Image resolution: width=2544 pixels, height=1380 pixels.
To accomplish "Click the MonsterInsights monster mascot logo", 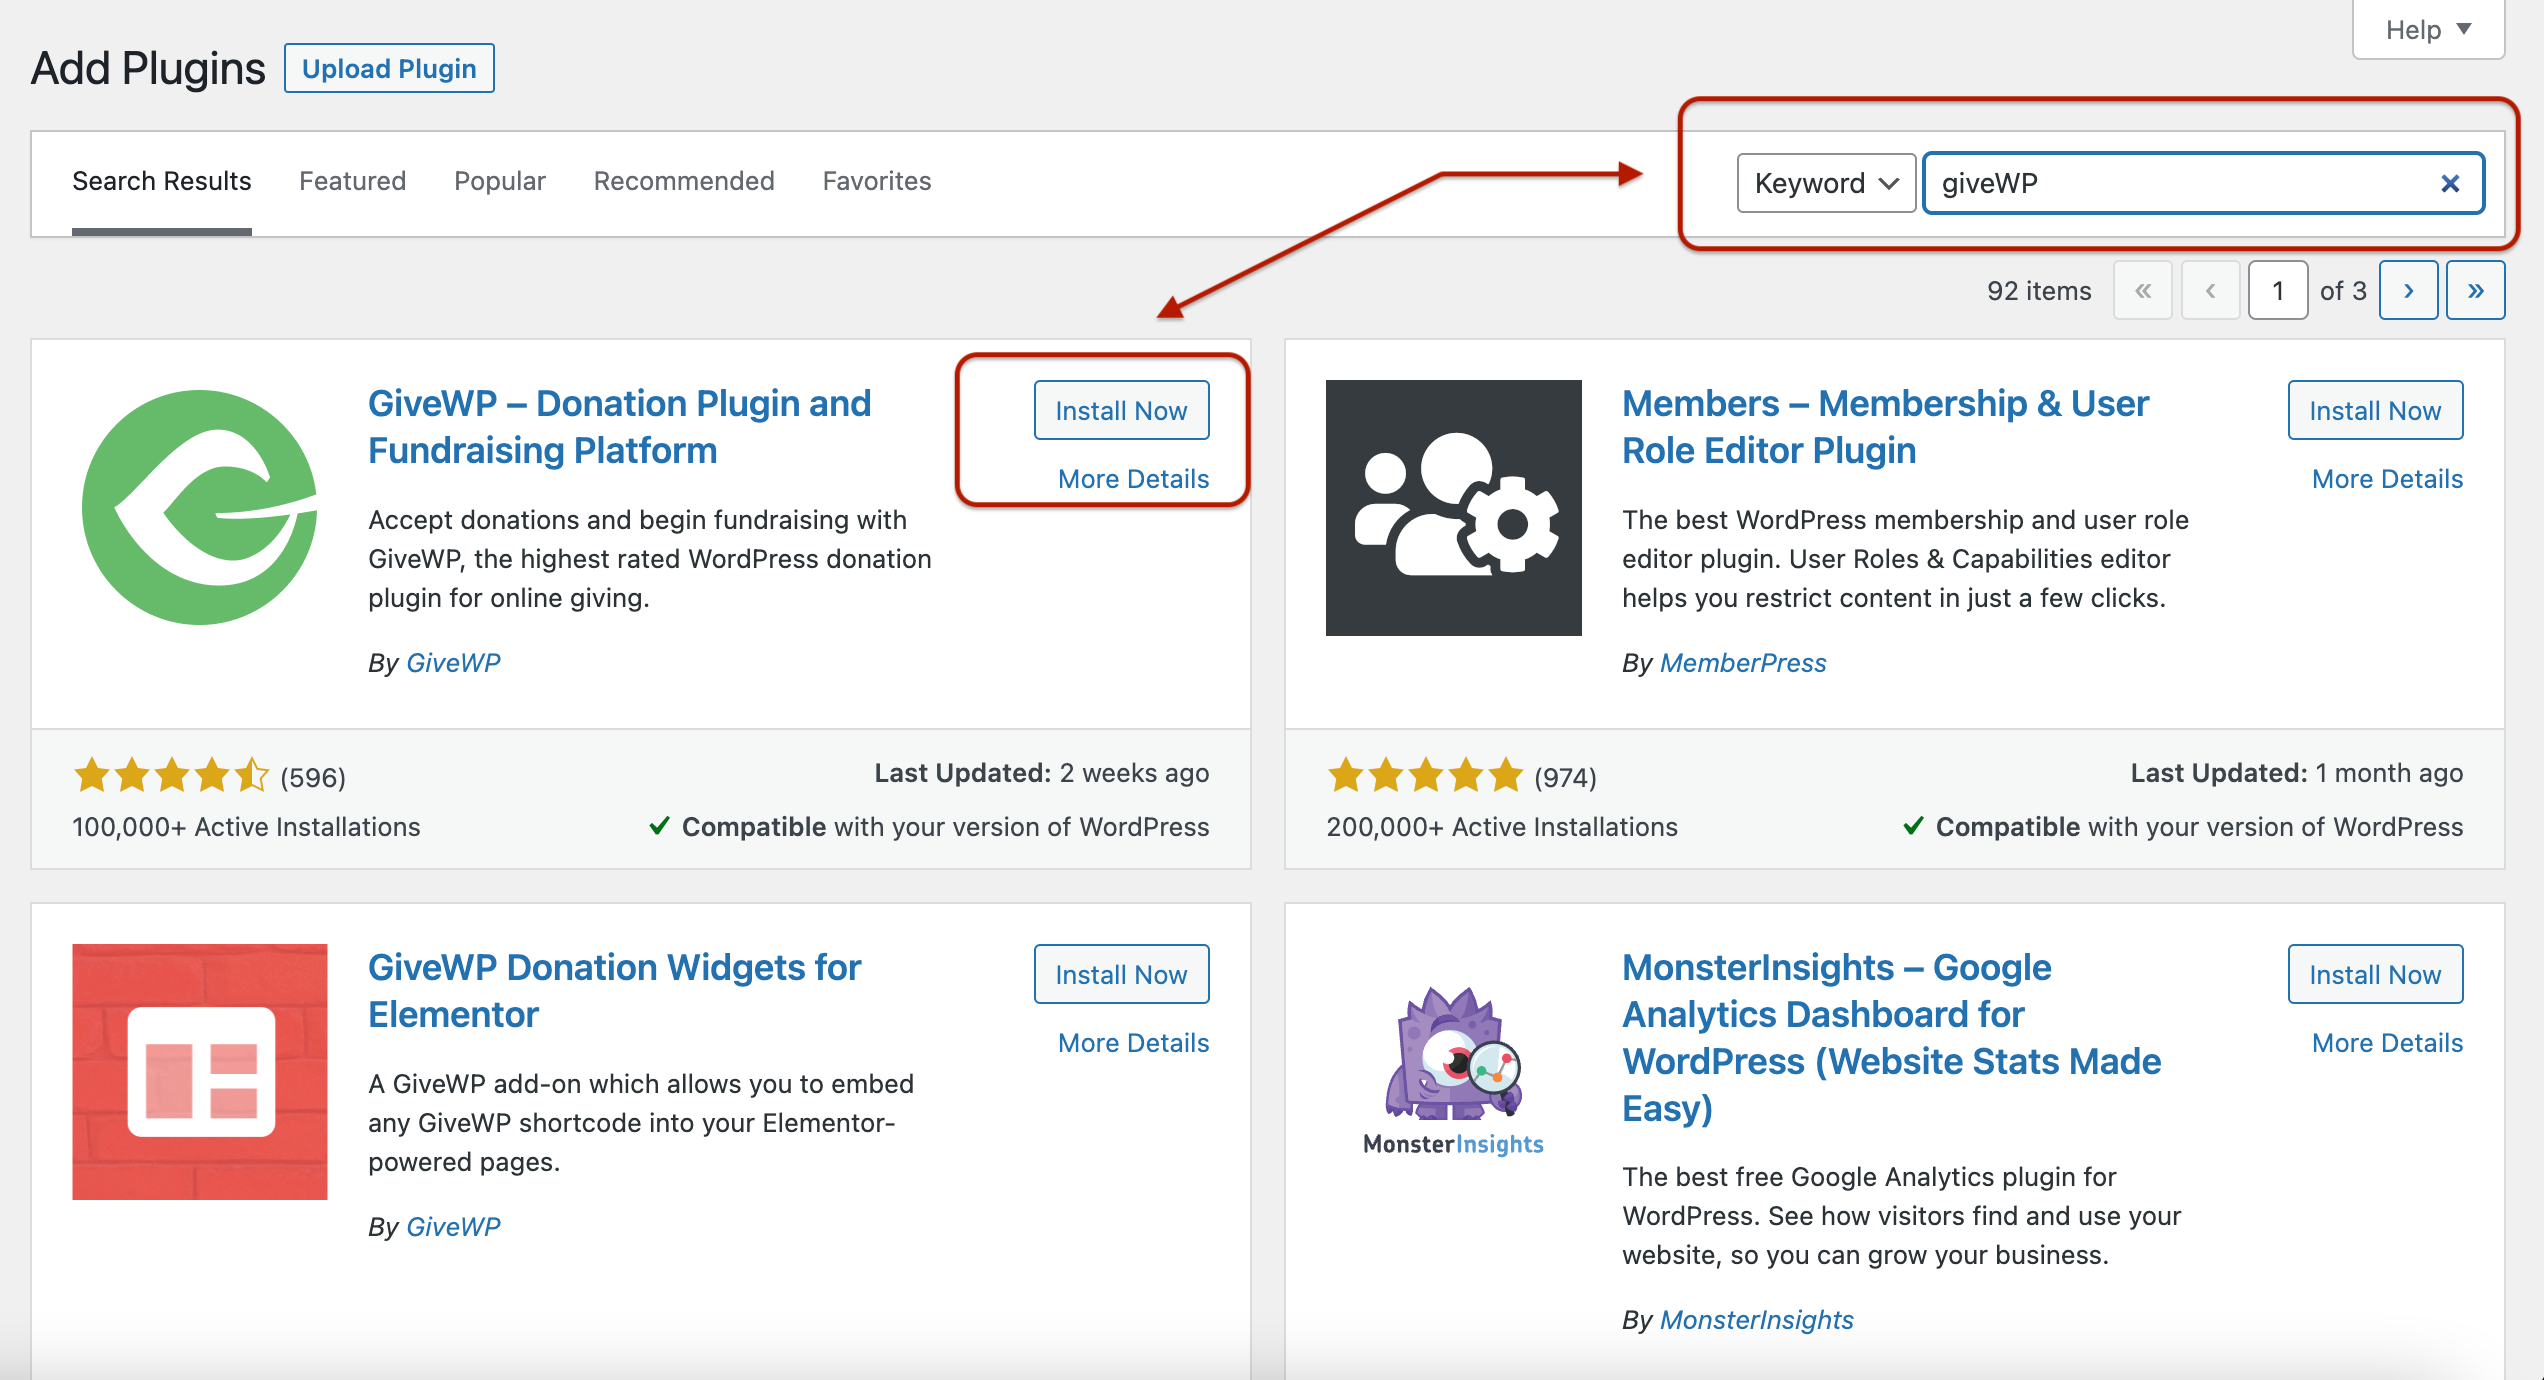I will [1453, 1071].
